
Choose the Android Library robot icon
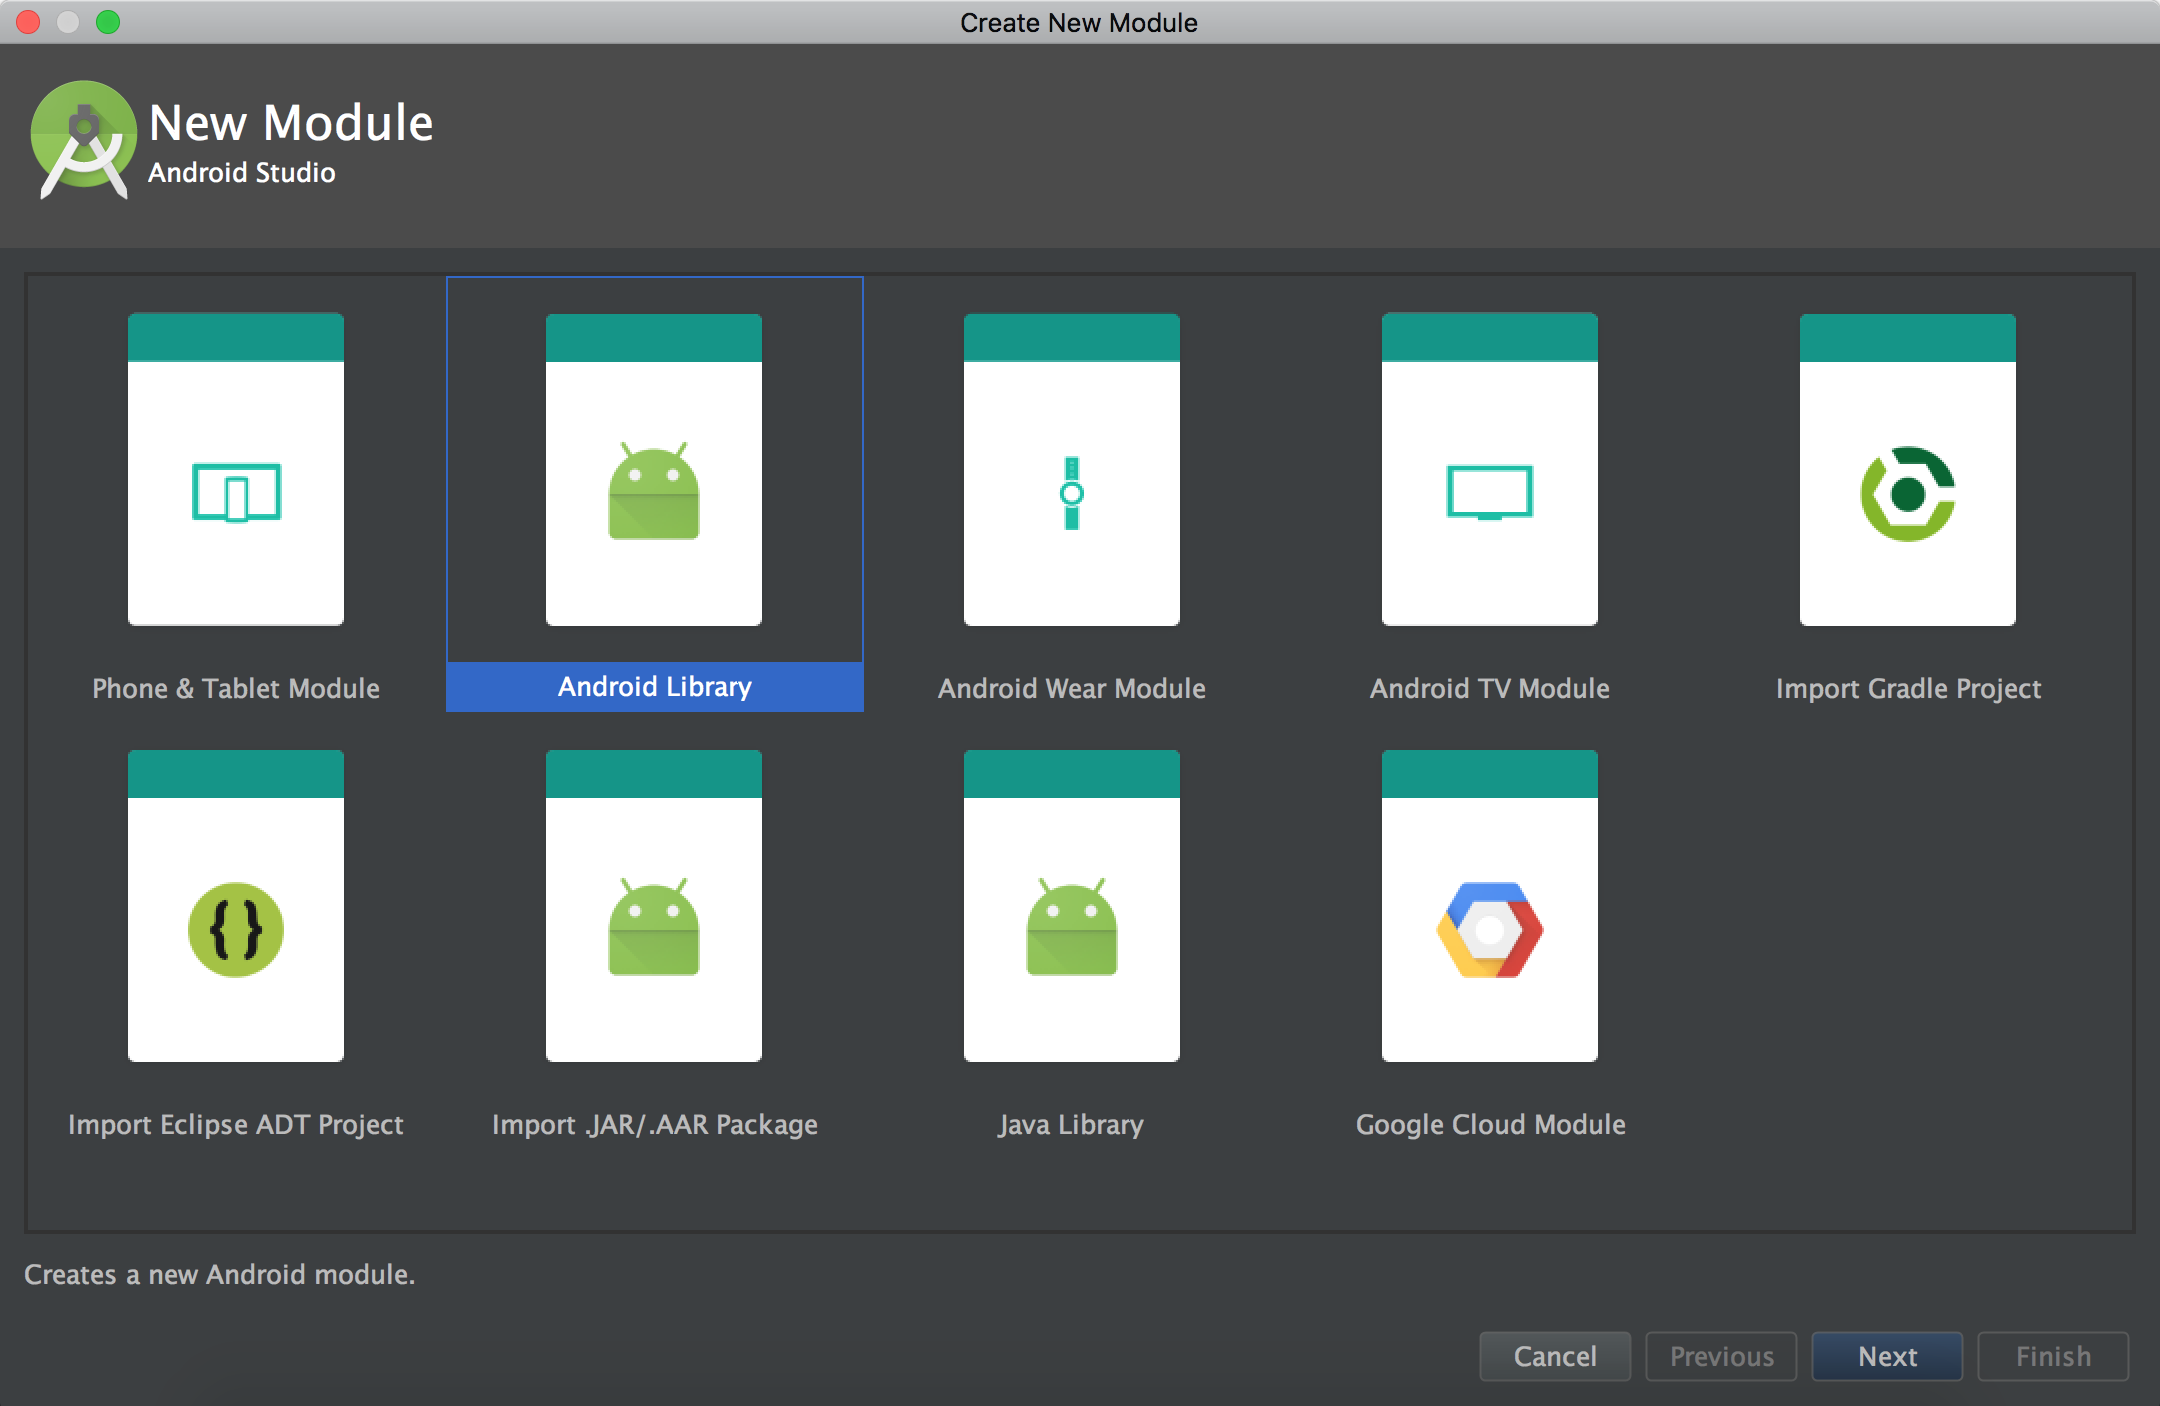point(654,492)
